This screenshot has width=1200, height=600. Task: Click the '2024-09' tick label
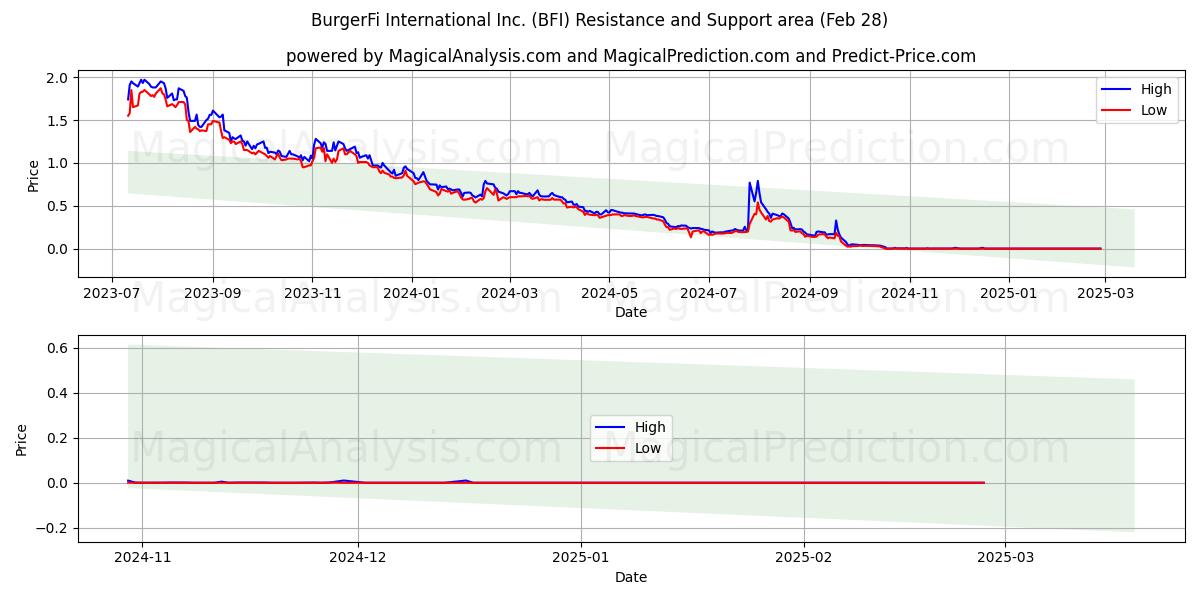pyautogui.click(x=809, y=293)
